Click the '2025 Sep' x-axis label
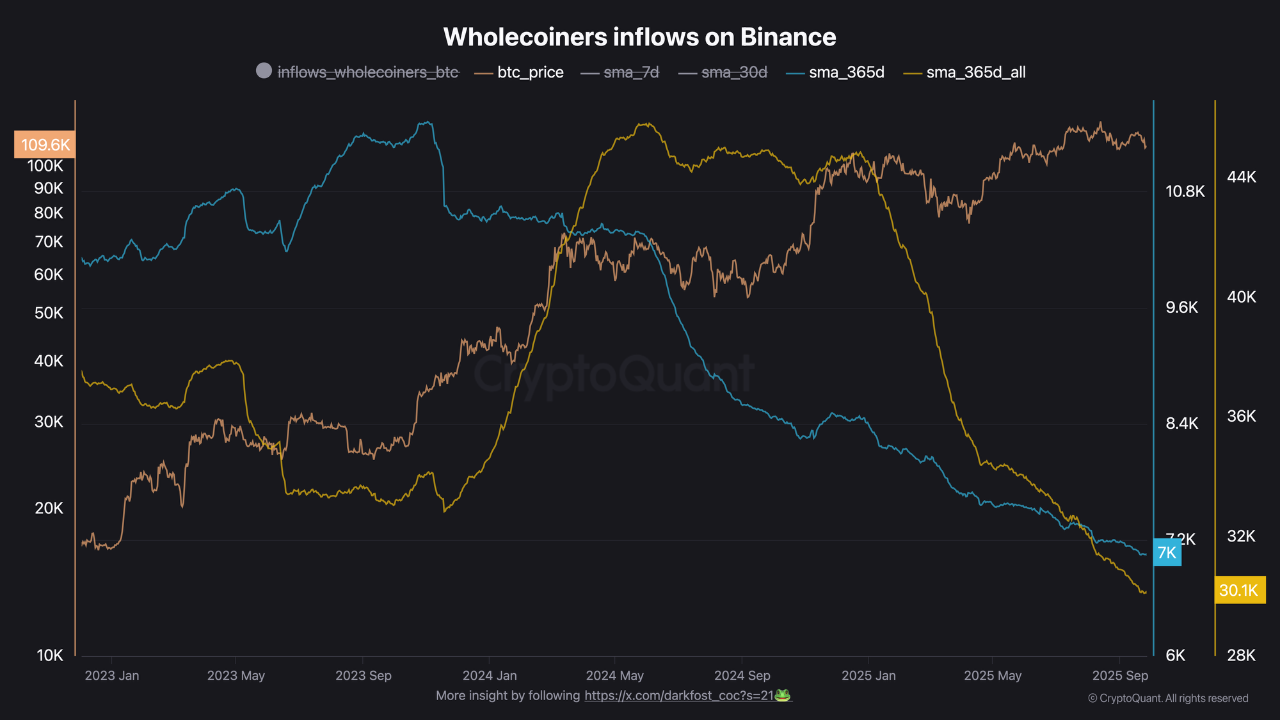This screenshot has height=720, width=1280. point(1120,675)
